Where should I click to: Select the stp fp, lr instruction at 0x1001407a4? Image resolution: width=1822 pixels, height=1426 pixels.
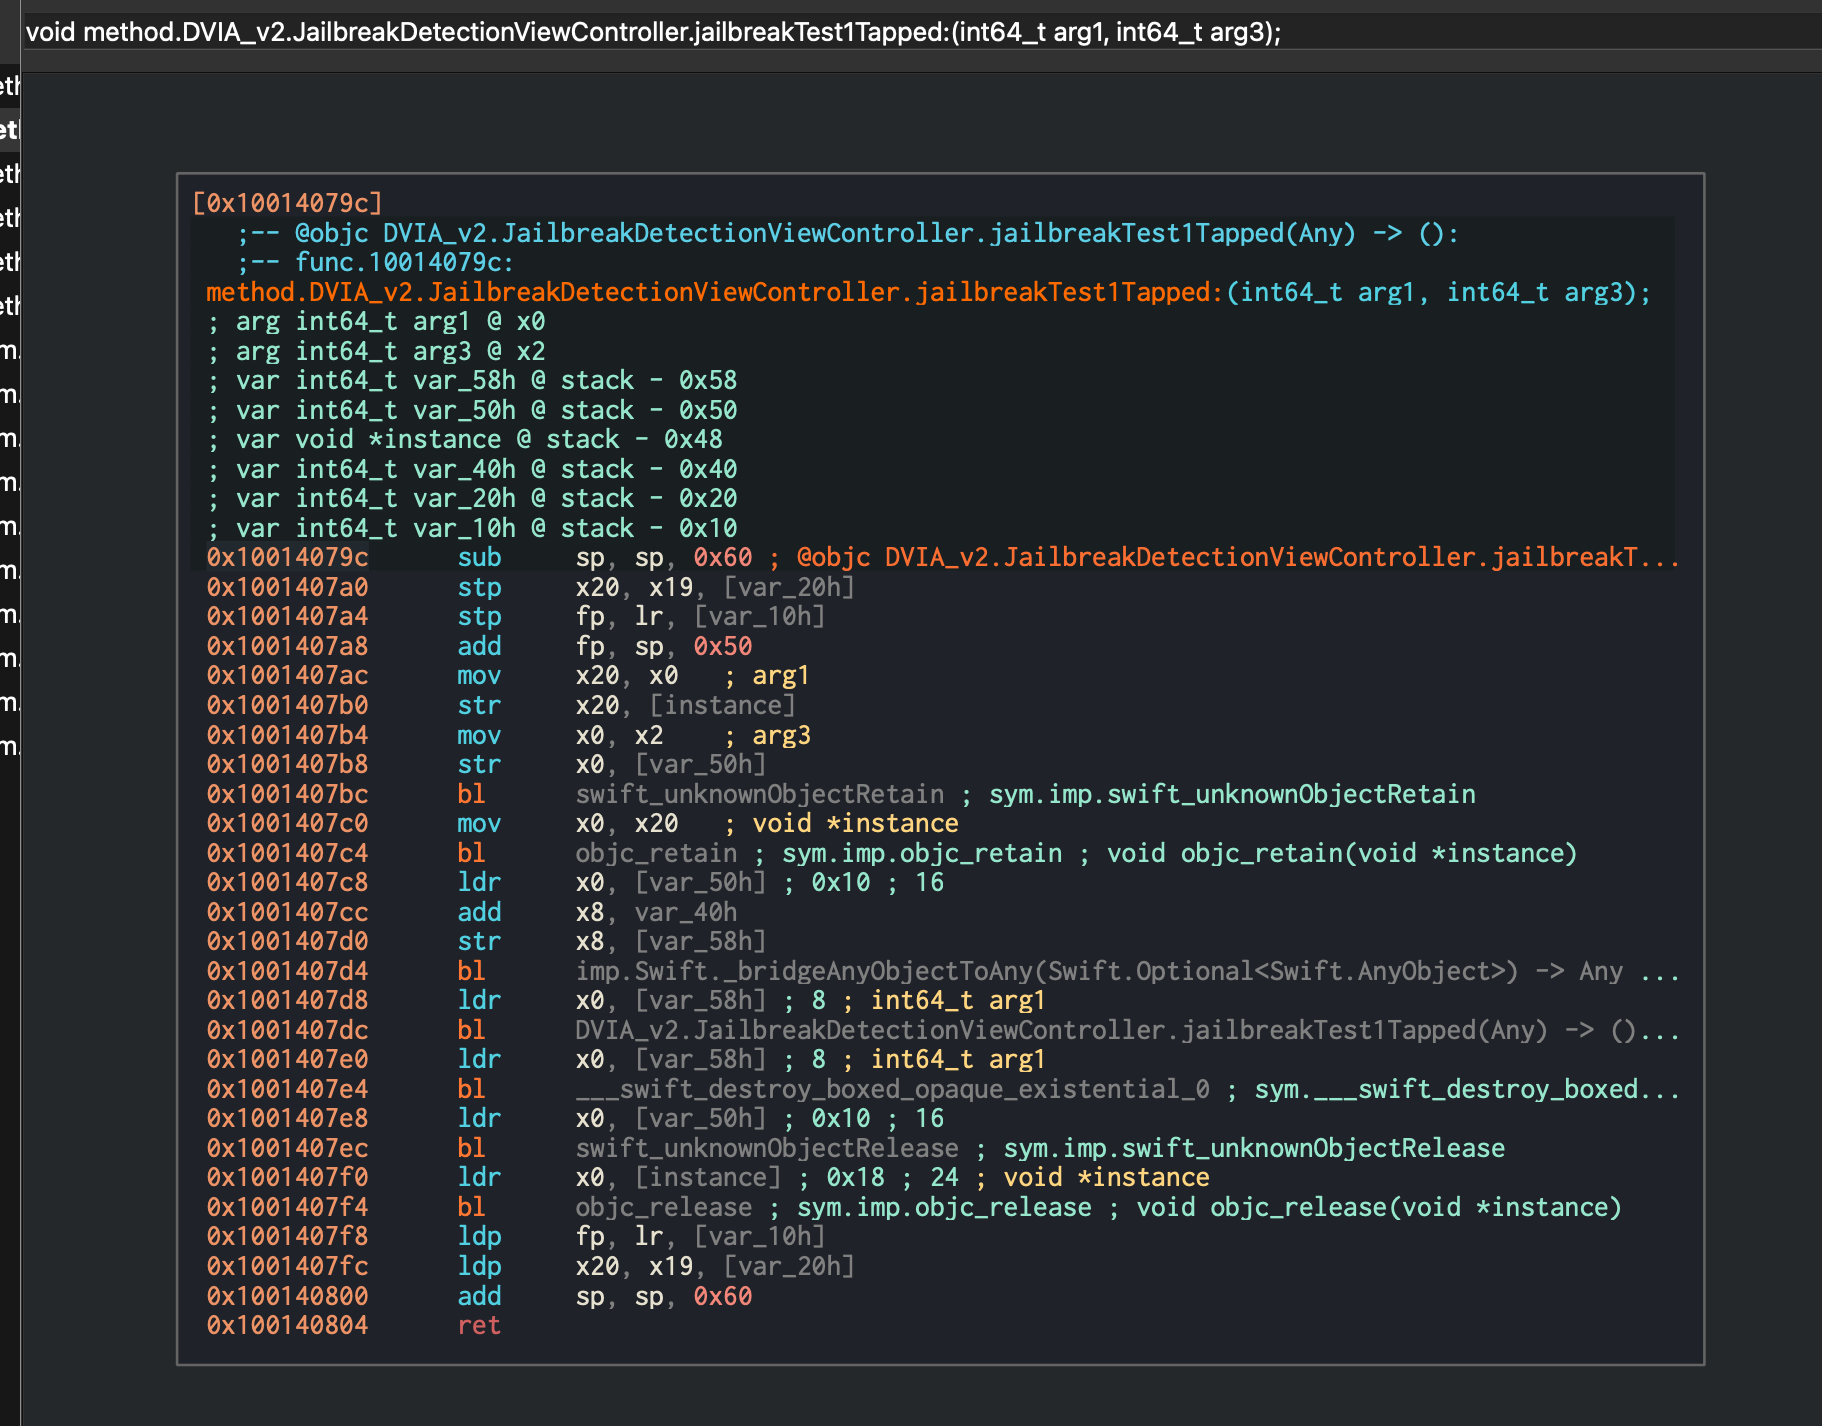point(516,616)
